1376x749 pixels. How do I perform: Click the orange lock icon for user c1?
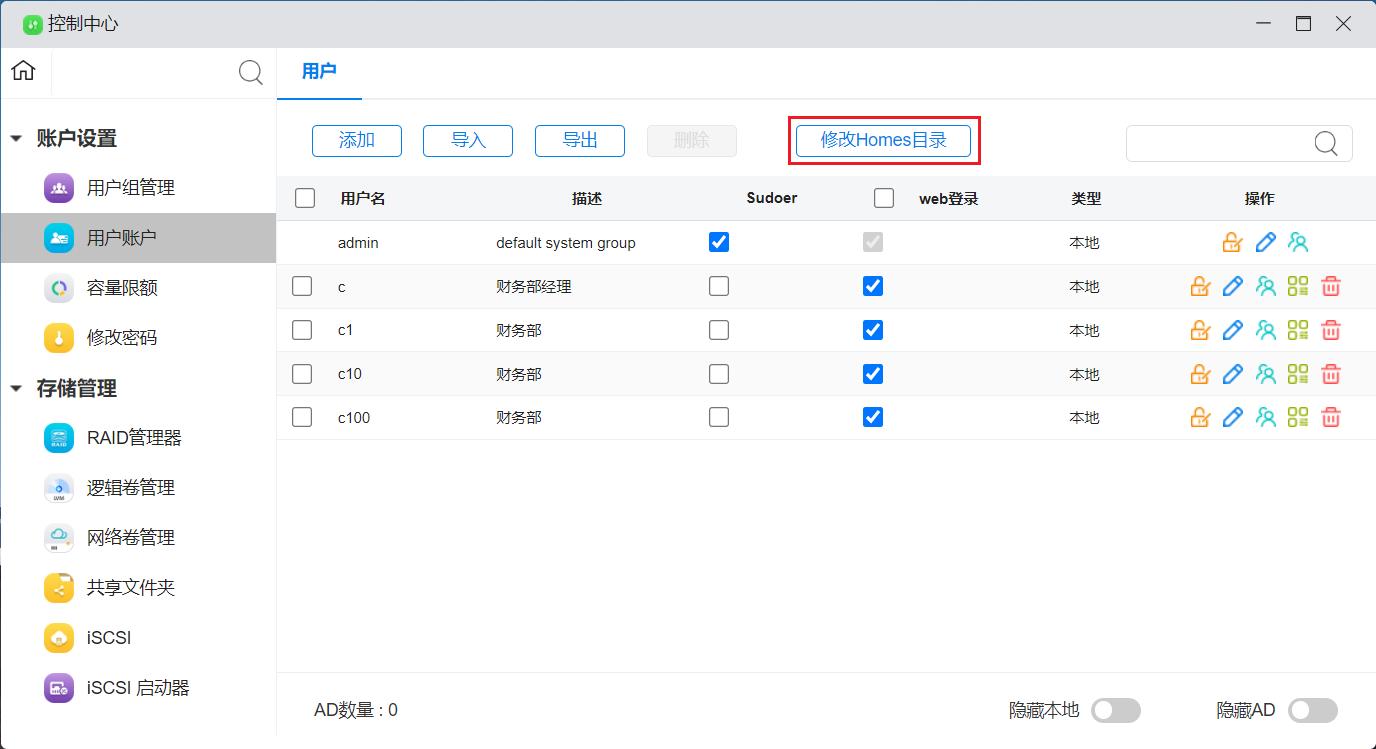[1200, 330]
